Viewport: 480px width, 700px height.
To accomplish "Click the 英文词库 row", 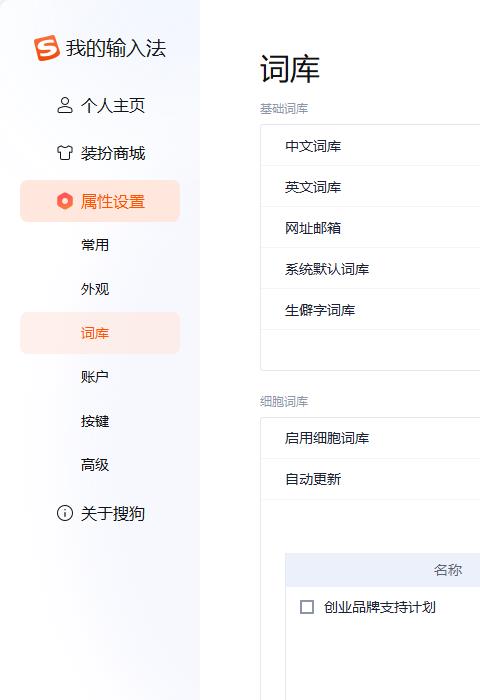I will [x=370, y=187].
